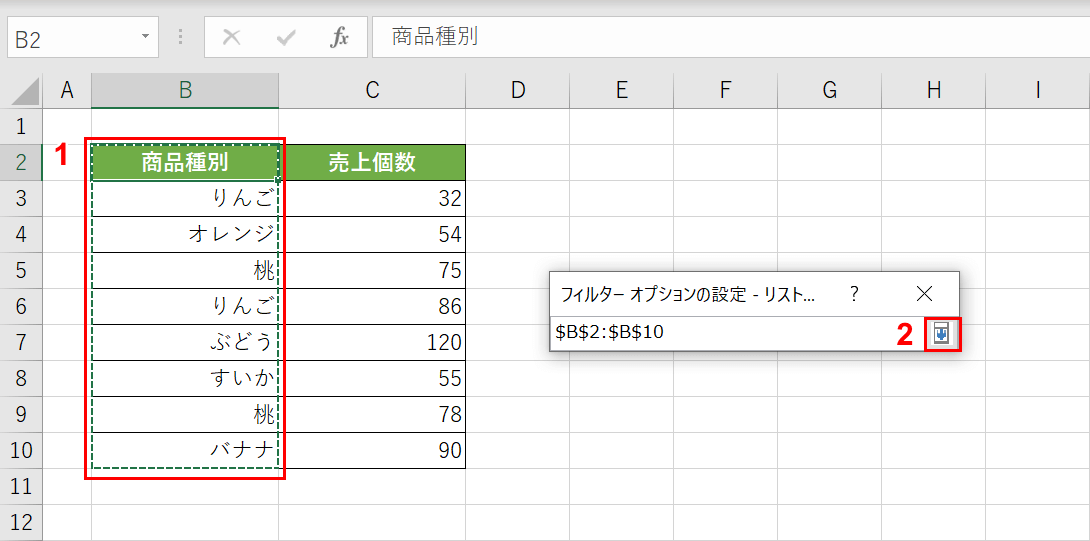Click the 桃 cell in row 5
This screenshot has width=1090, height=541.
point(185,270)
